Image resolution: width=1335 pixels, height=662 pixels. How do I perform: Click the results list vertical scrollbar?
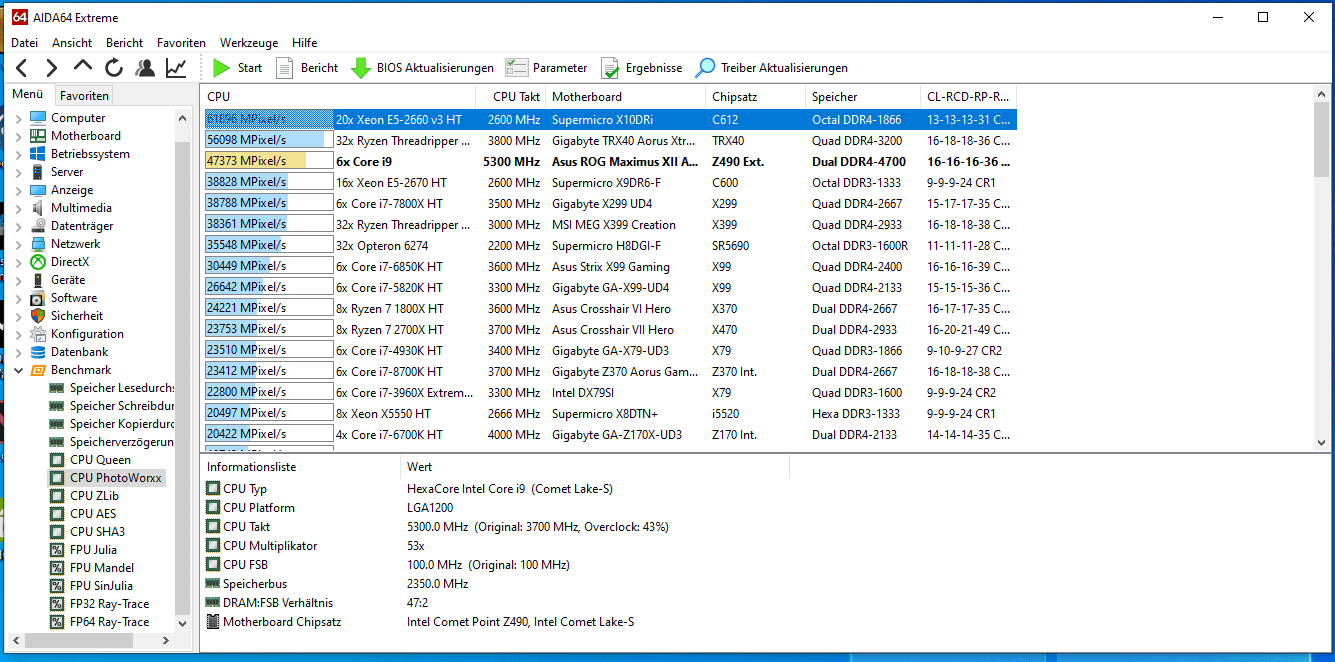(x=1322, y=267)
